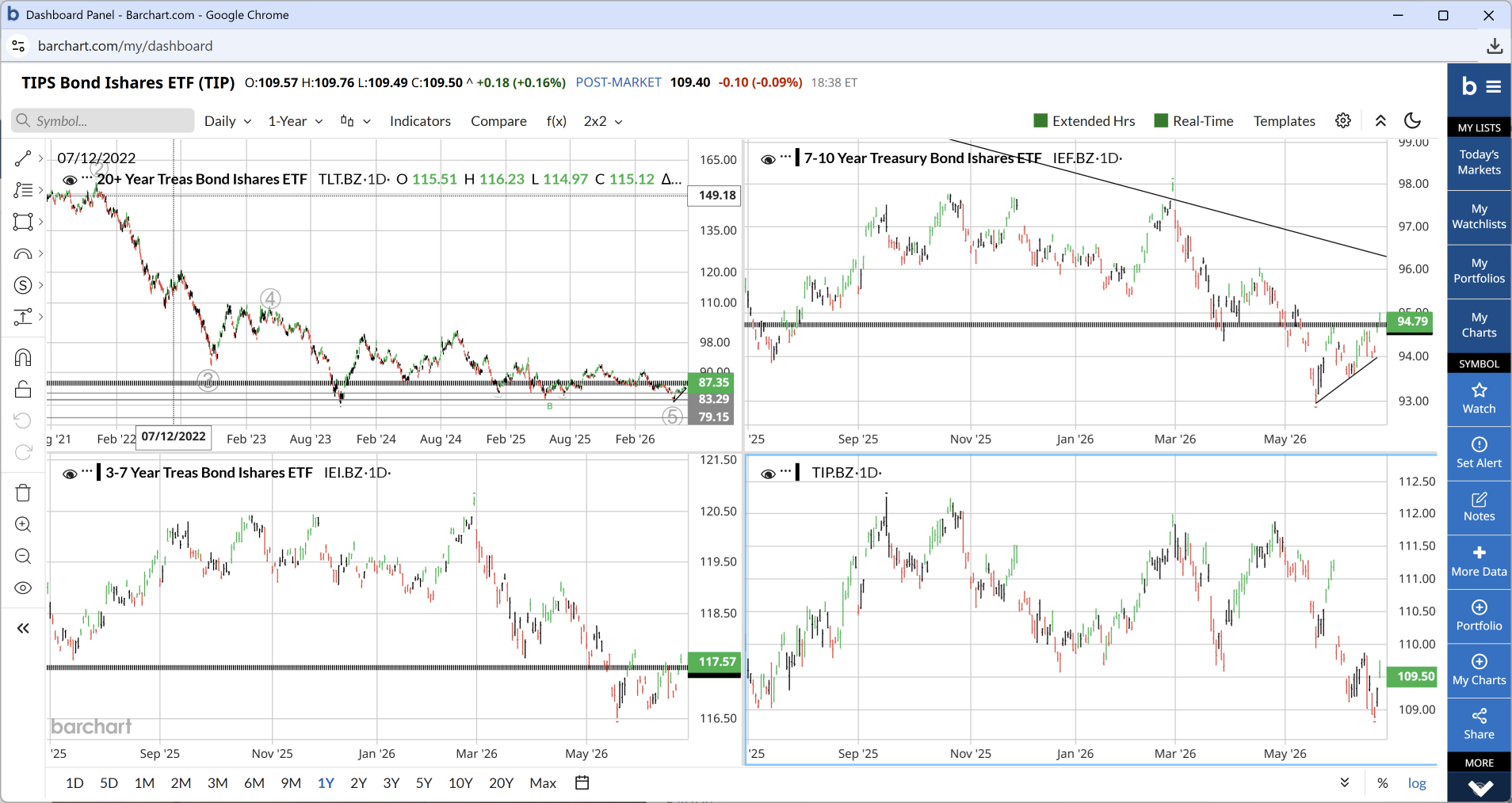This screenshot has width=1512, height=803.
Task: Collapse the drawing toolbar with double chevron
Action: (x=22, y=628)
